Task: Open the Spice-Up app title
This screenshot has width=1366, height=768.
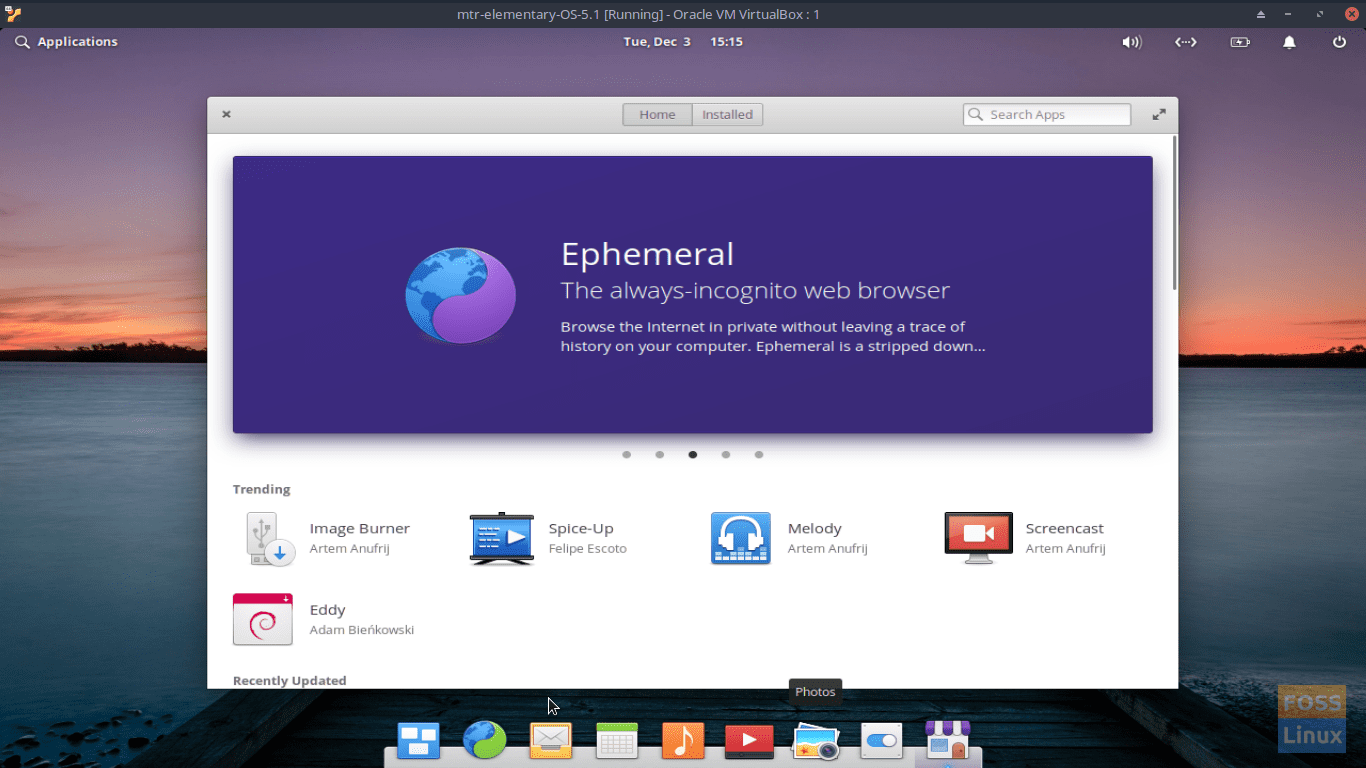Action: pyautogui.click(x=581, y=529)
